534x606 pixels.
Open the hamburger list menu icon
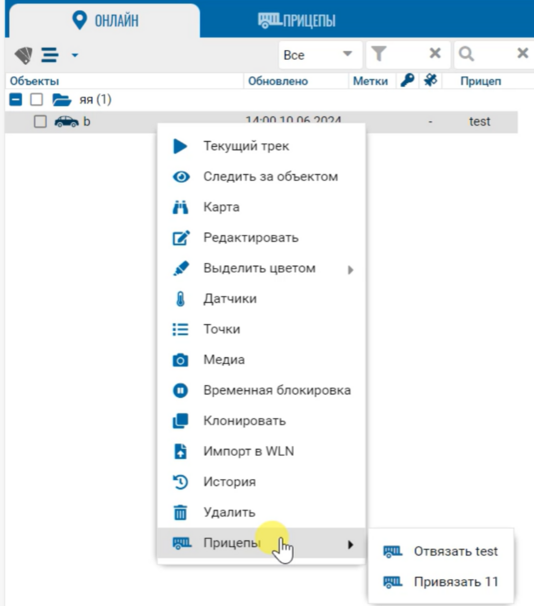pyautogui.click(x=50, y=55)
